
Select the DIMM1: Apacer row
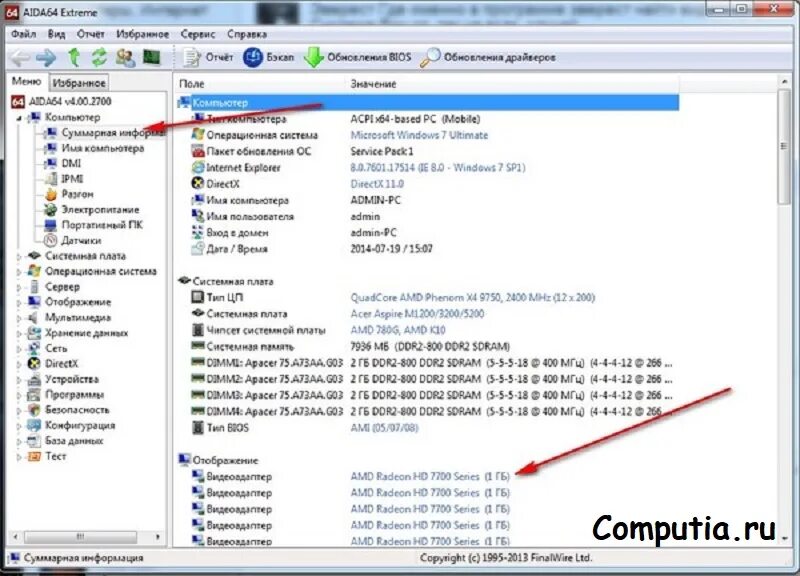click(x=428, y=363)
